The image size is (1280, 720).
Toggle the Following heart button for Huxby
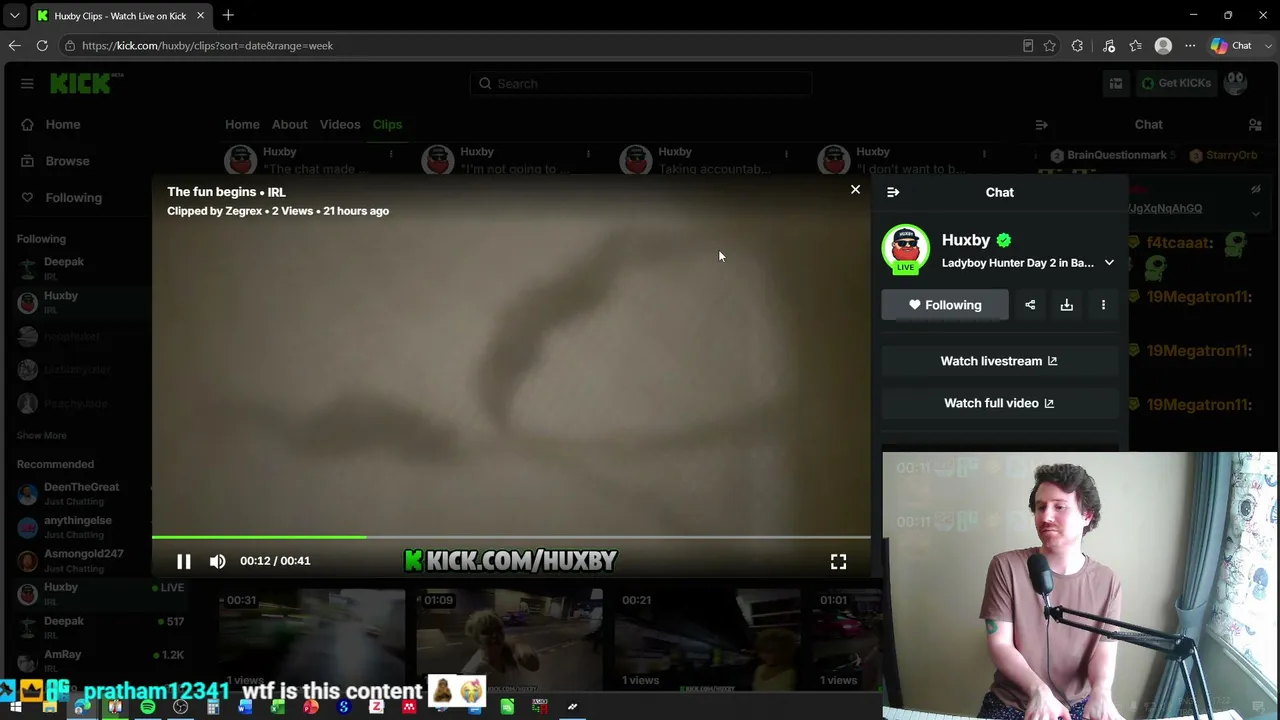[945, 305]
